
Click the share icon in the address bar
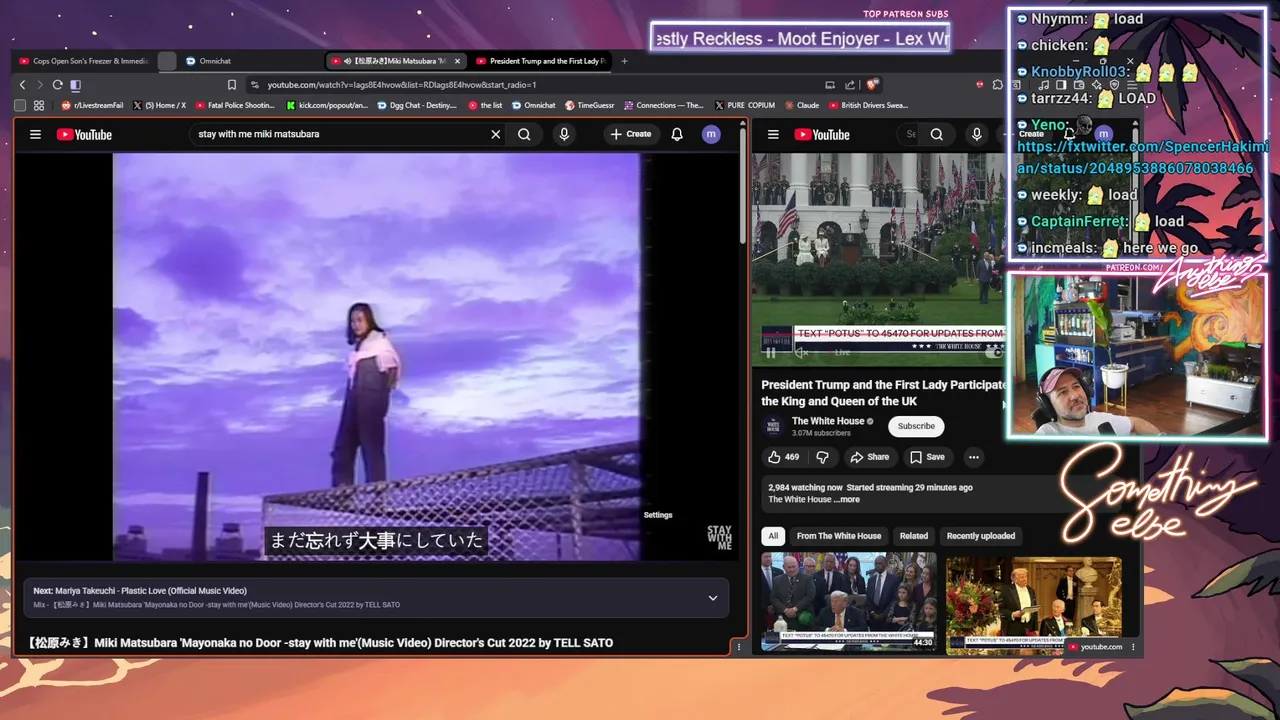tap(850, 85)
